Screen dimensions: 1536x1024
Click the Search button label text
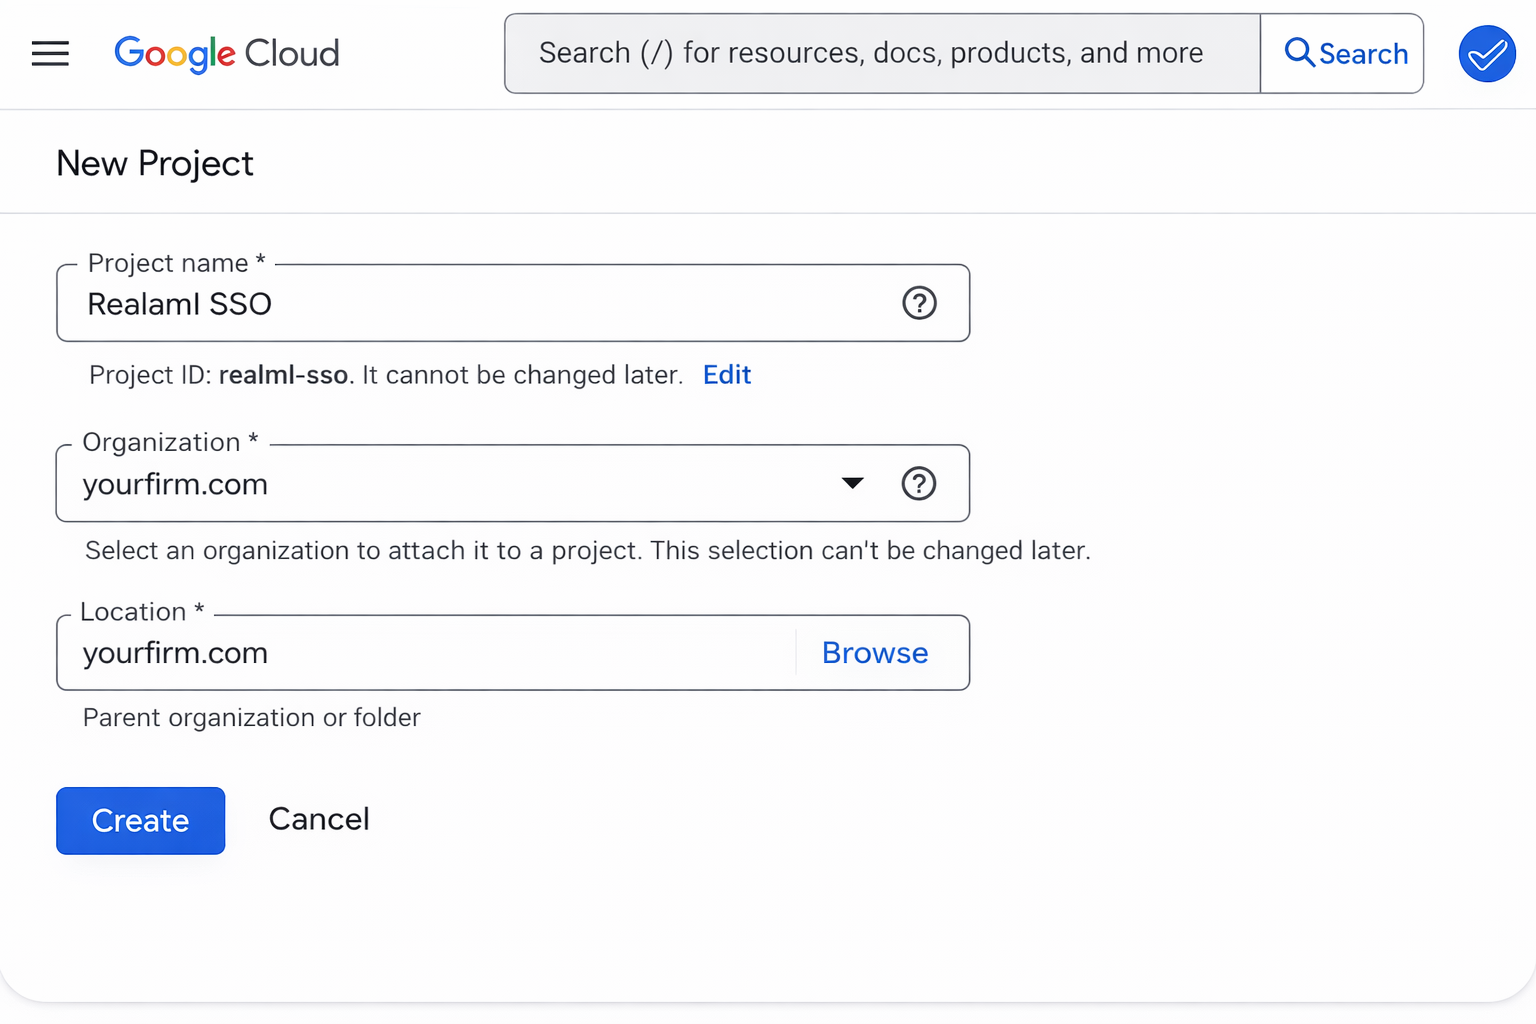[x=1363, y=54]
